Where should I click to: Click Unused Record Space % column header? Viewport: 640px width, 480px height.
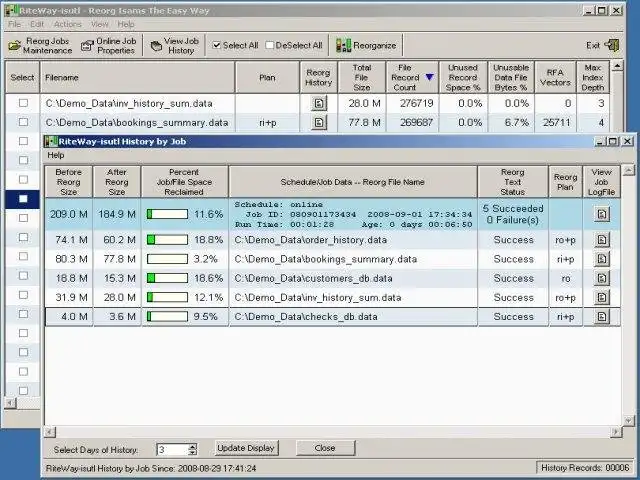(463, 77)
